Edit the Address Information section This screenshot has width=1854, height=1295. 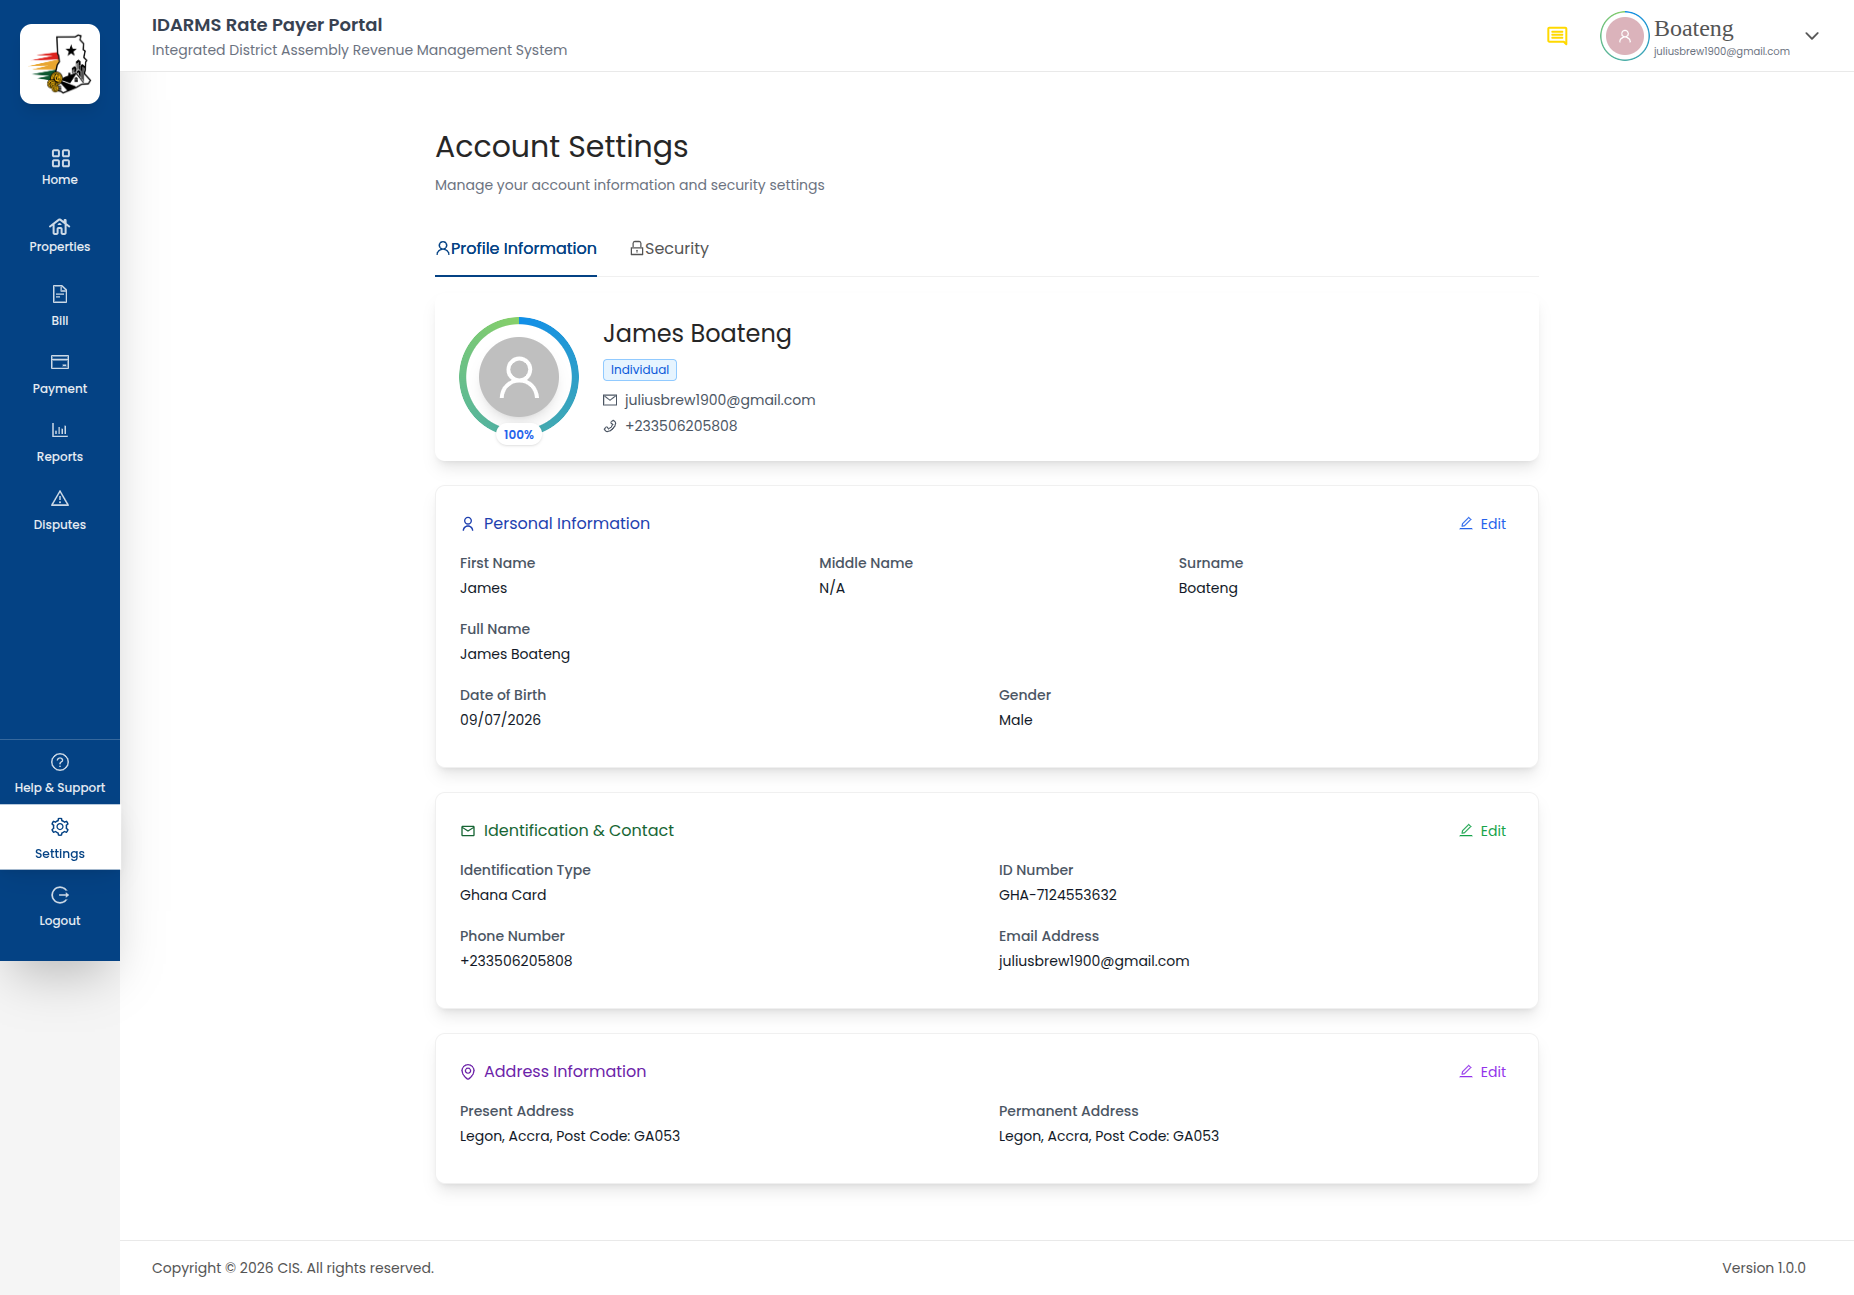coord(1482,1072)
